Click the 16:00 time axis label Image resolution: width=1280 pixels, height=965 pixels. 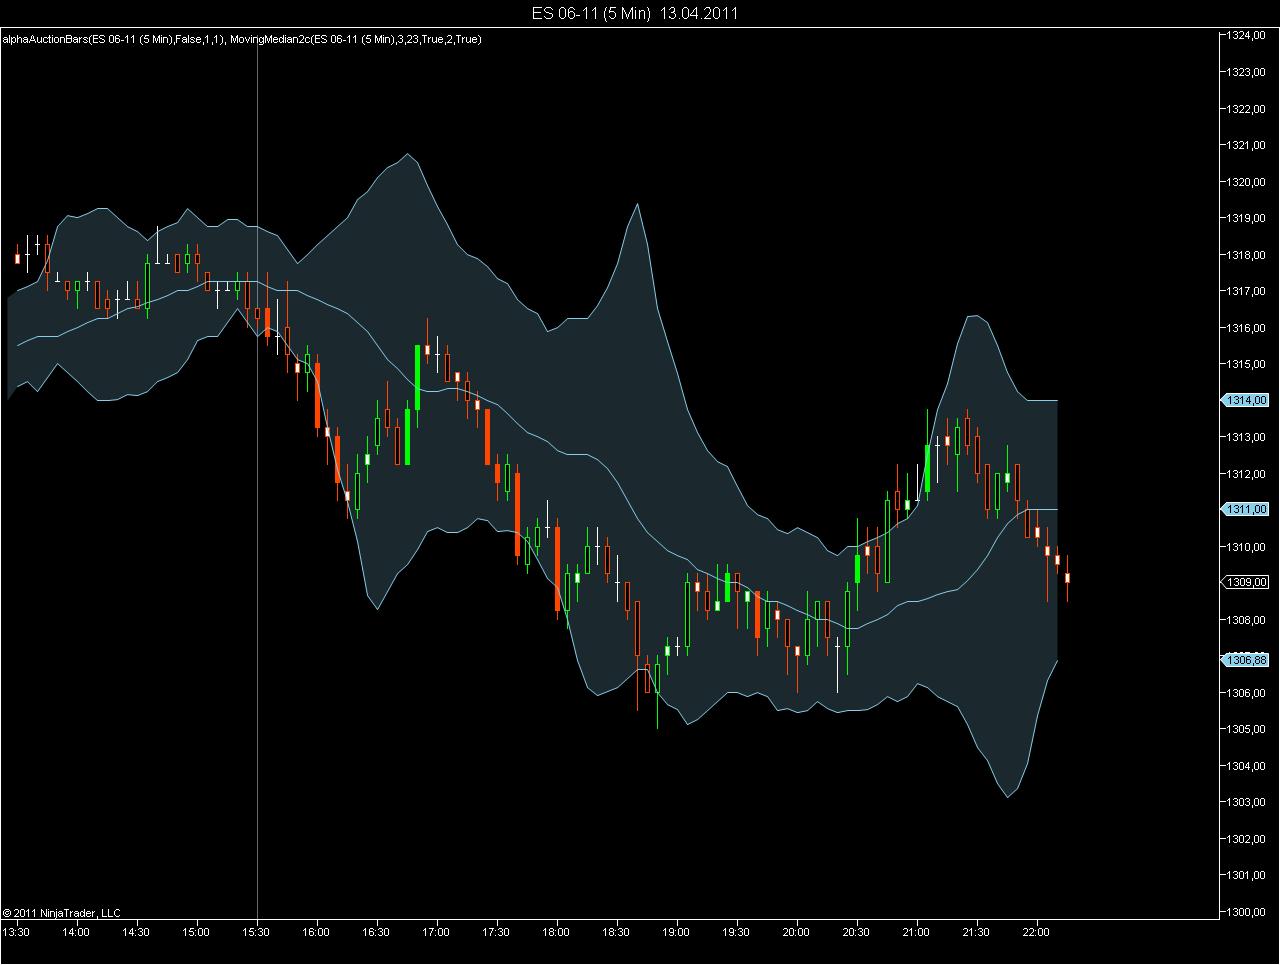point(316,932)
